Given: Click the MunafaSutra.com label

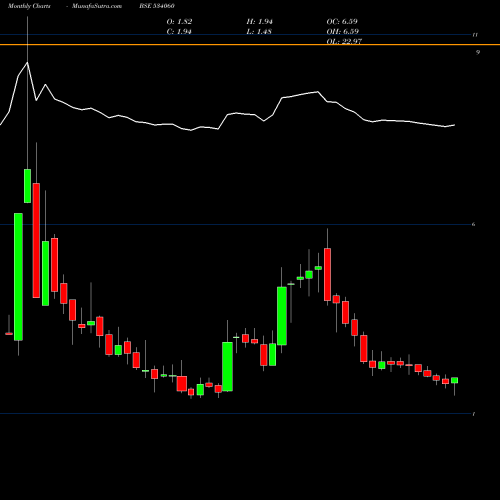Looking at the screenshot, I should [97, 6].
